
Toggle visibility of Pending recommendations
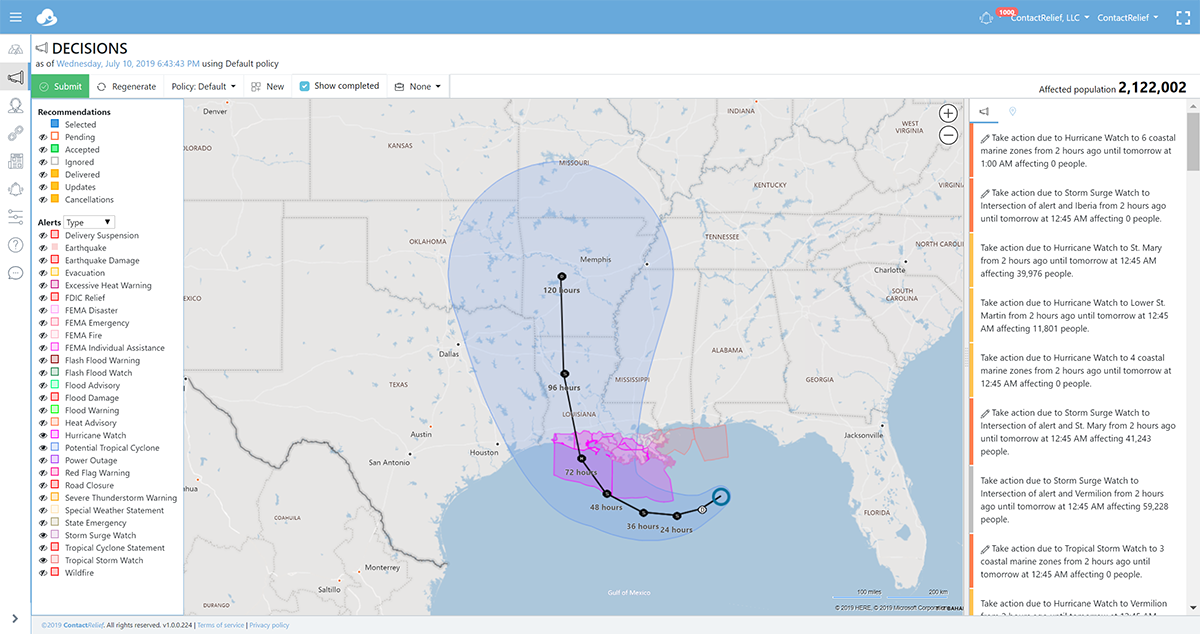click(43, 137)
